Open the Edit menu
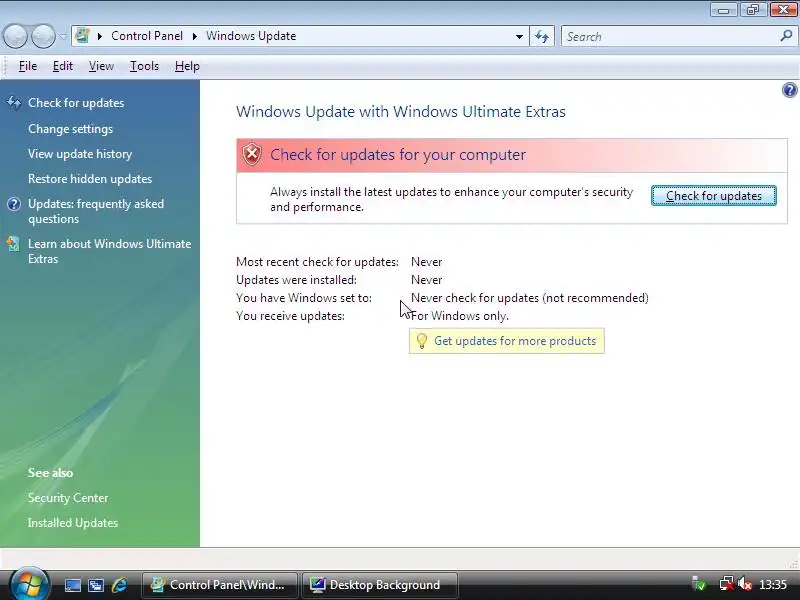This screenshot has width=800, height=600. 63,66
